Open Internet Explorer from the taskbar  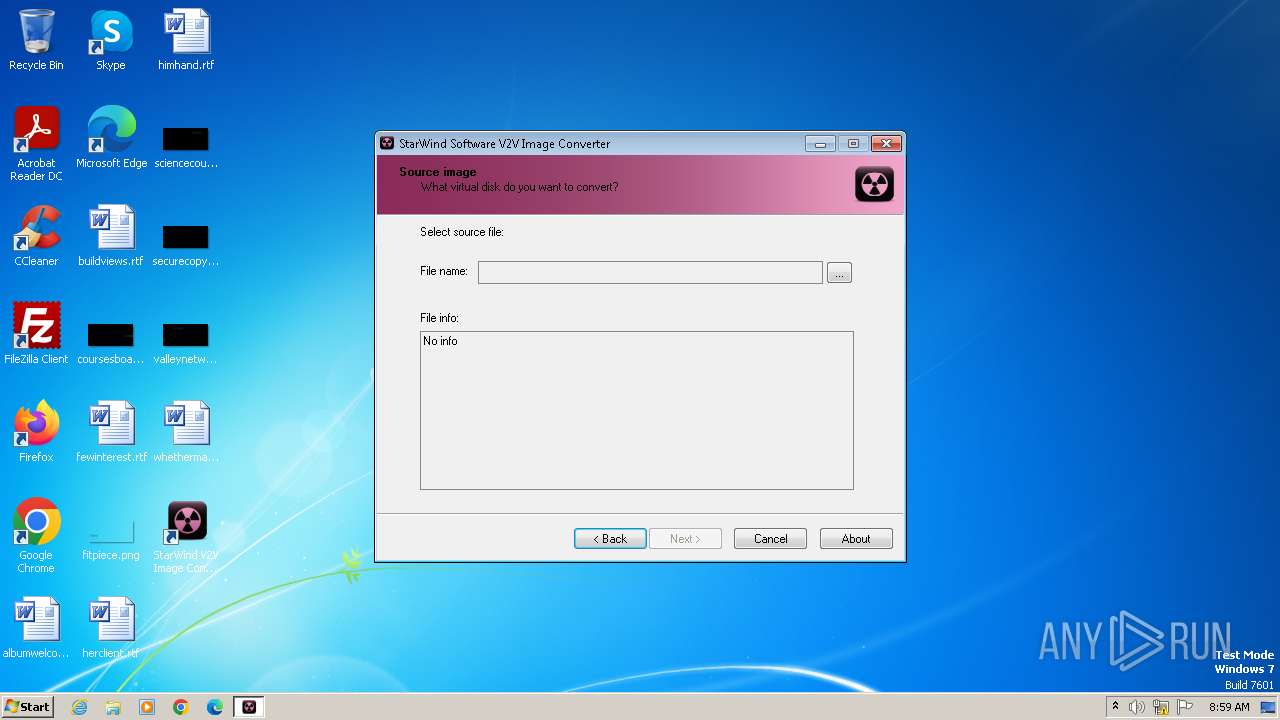pos(79,707)
